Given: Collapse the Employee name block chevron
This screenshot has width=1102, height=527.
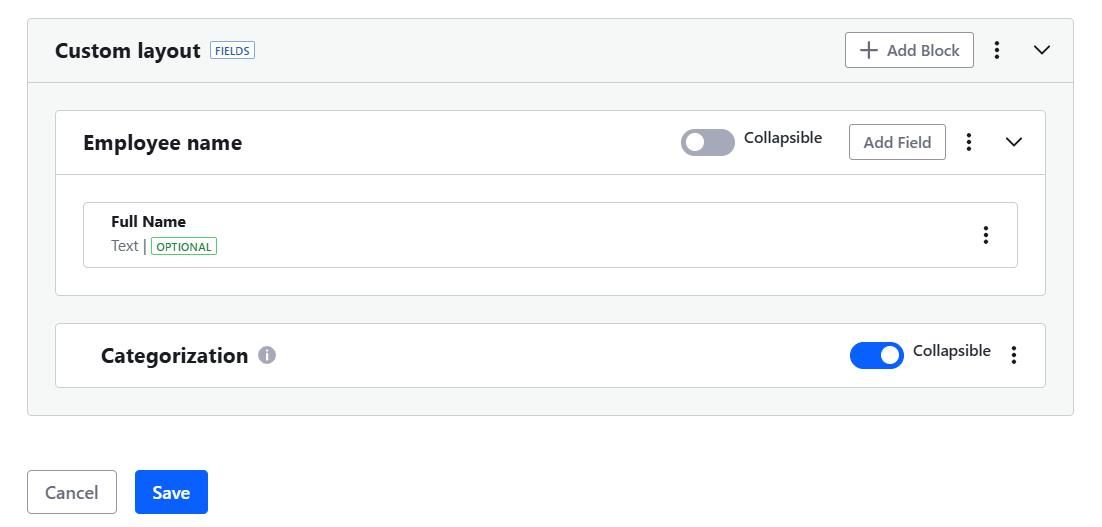Looking at the screenshot, I should pos(1013,142).
